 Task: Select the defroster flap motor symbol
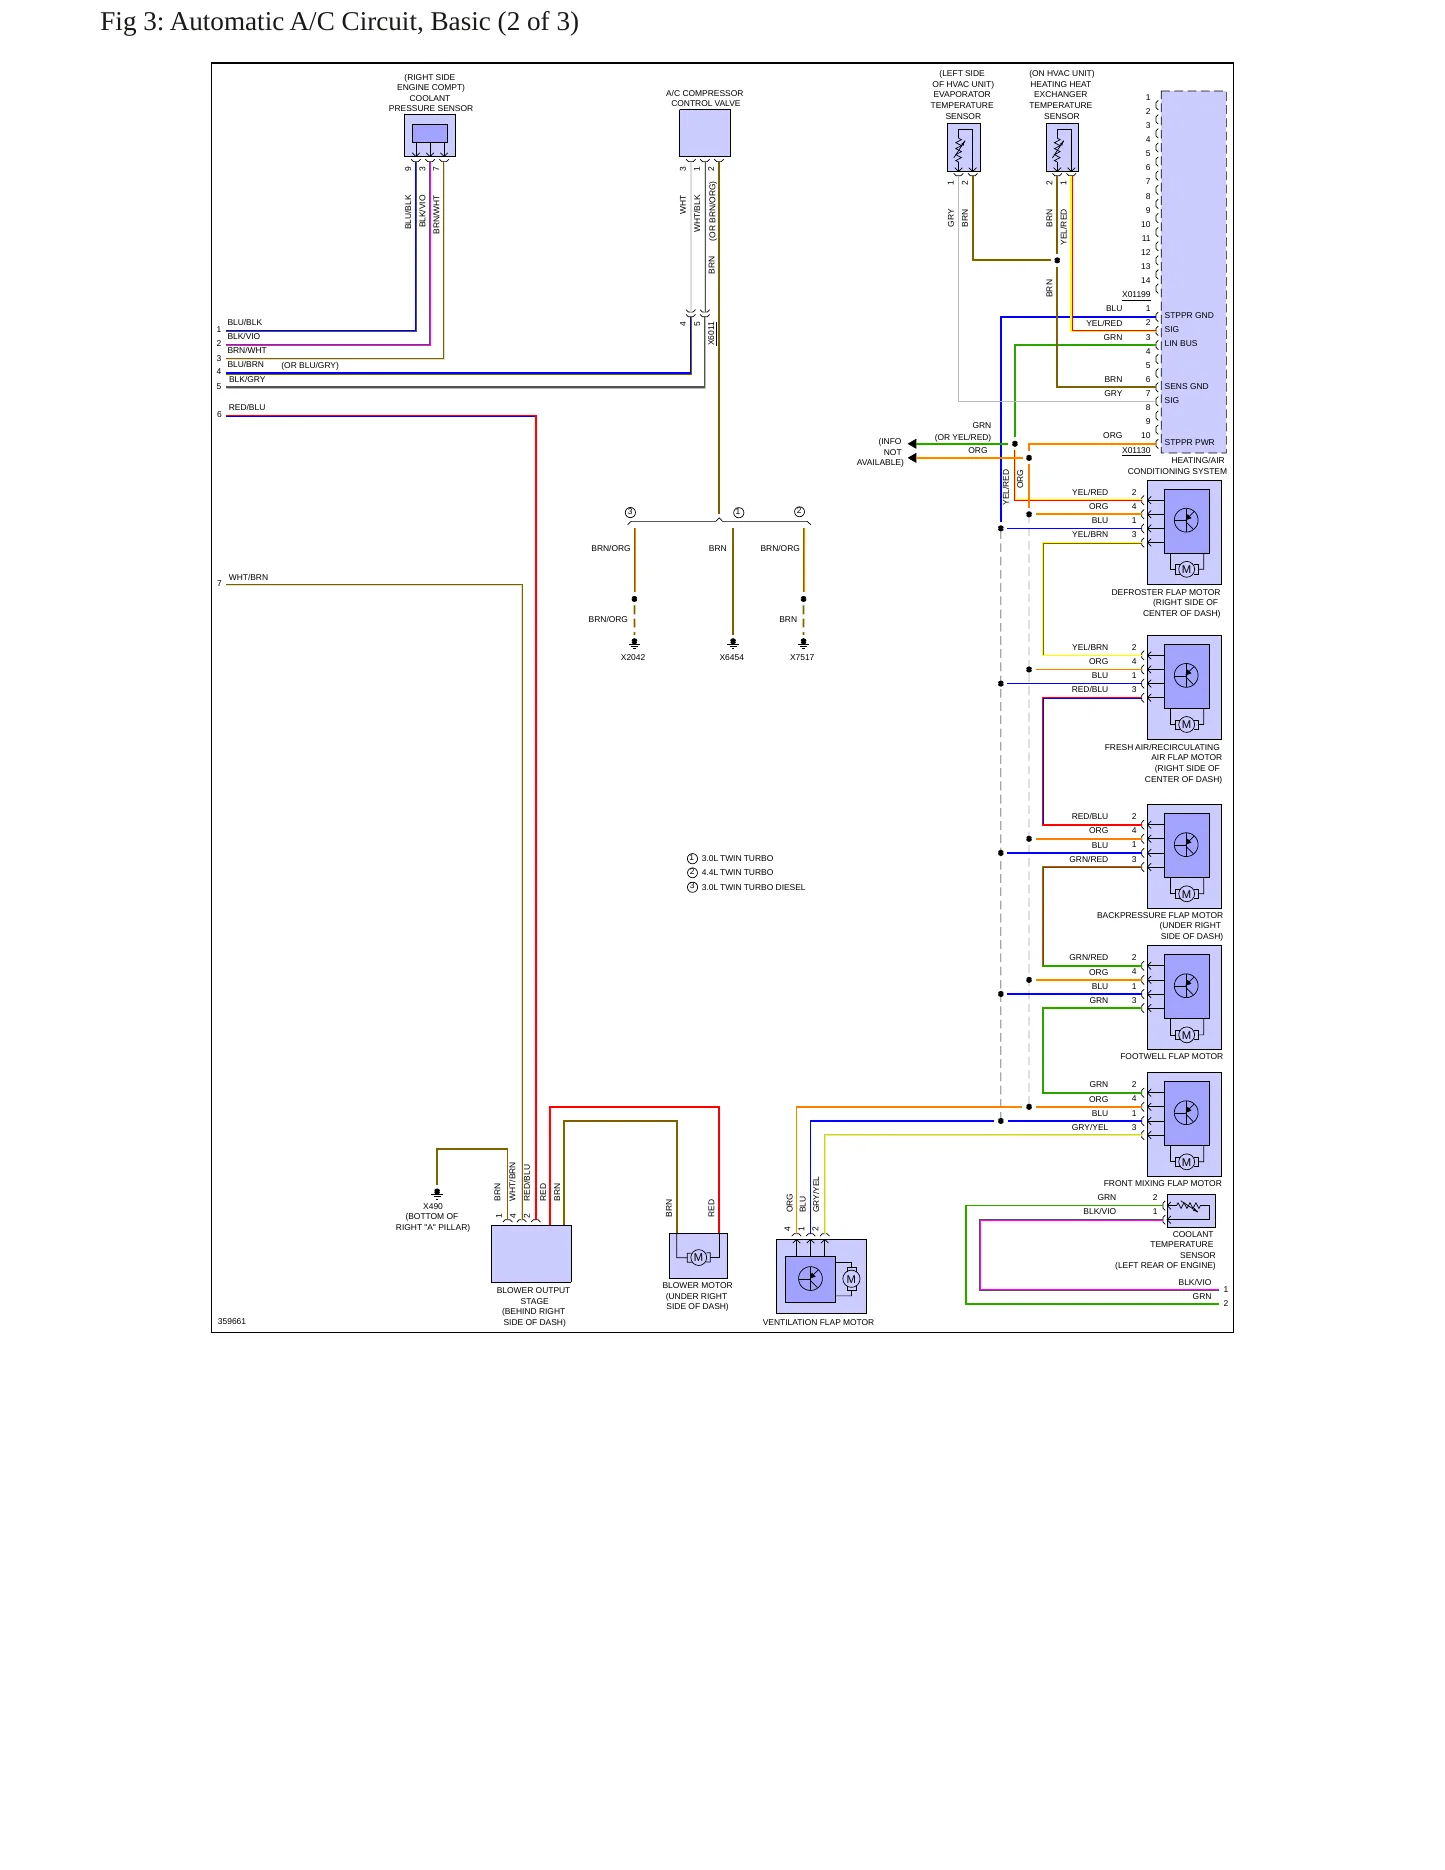(1184, 532)
